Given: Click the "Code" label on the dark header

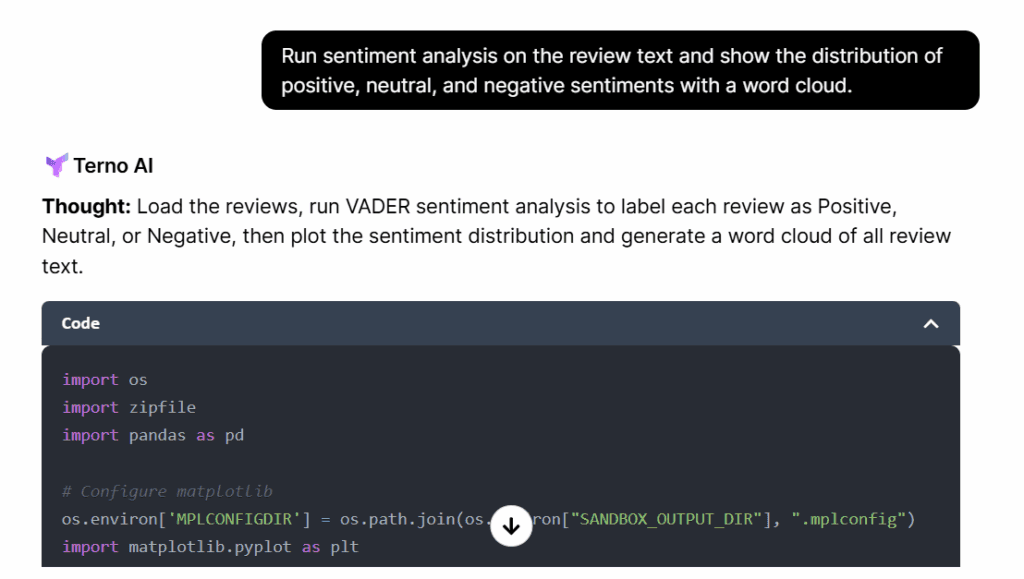Looking at the screenshot, I should 80,323.
